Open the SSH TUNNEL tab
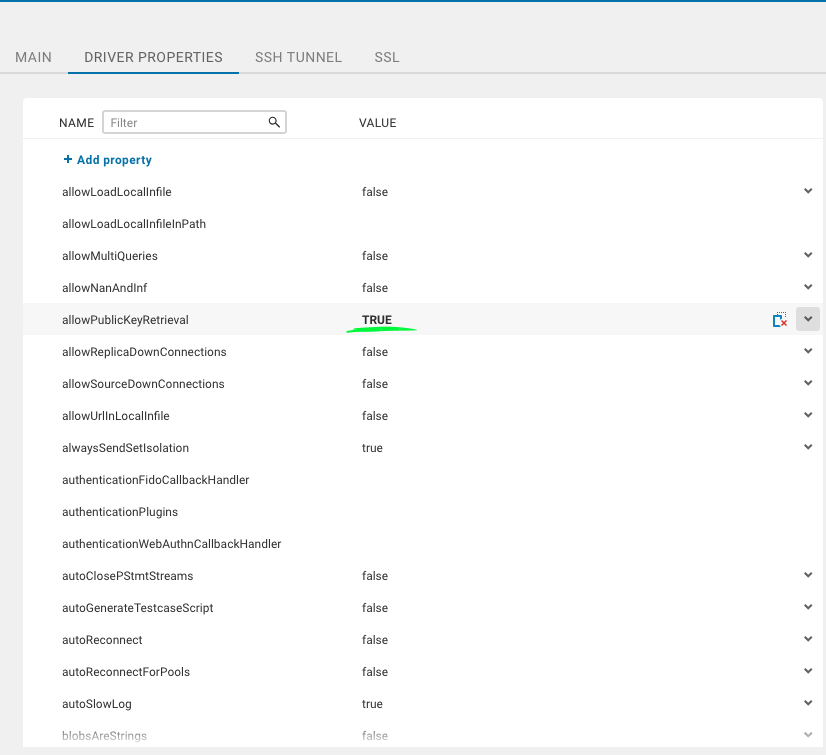 tap(298, 57)
